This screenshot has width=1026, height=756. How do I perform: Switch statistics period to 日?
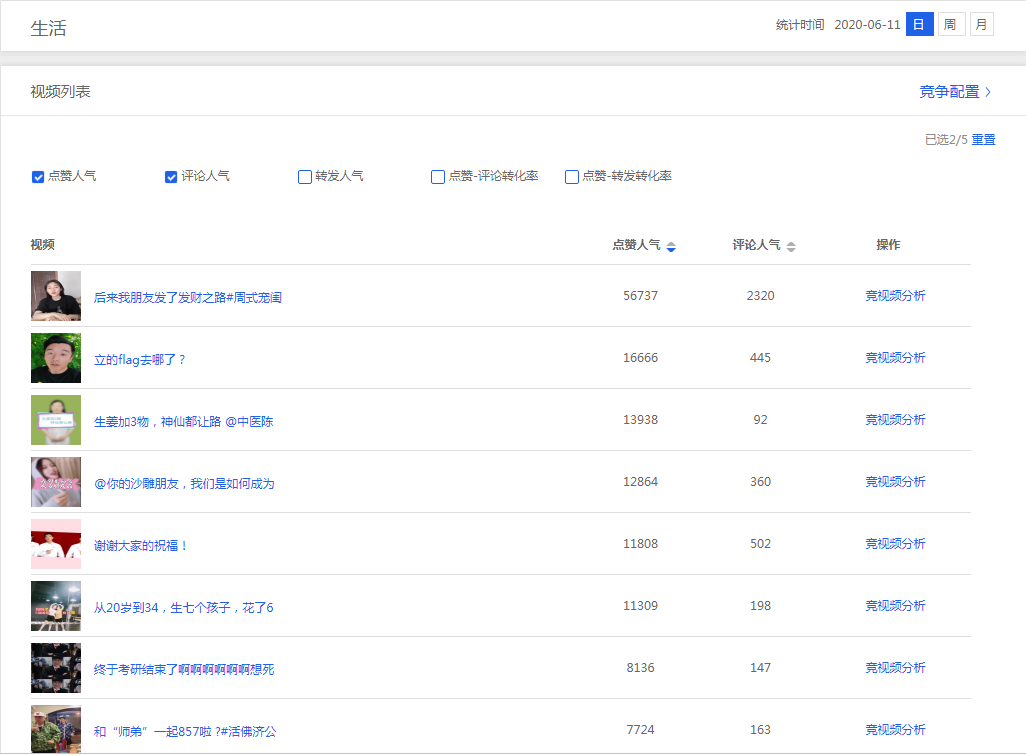click(919, 25)
